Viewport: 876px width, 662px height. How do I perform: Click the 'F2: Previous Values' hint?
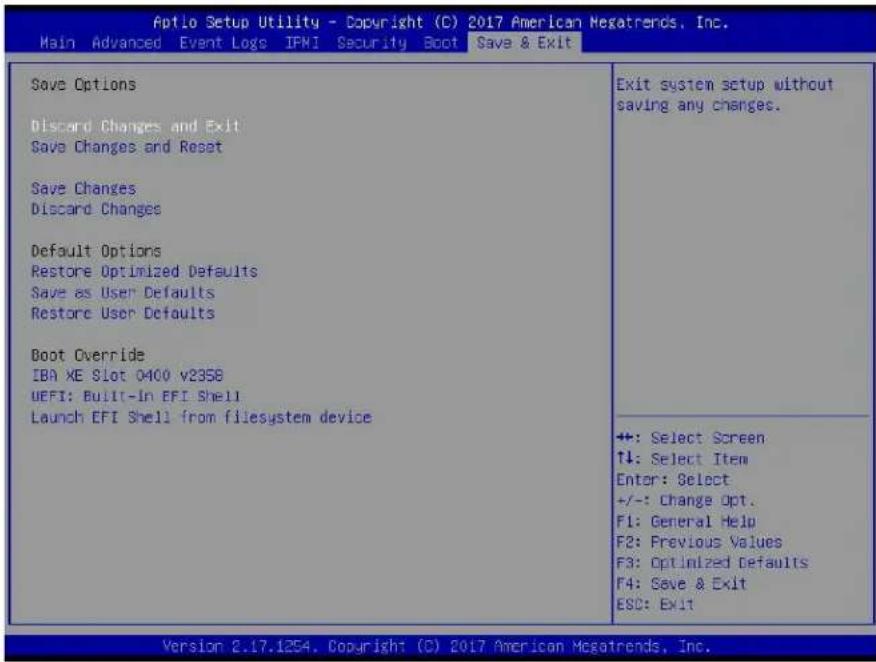(x=699, y=542)
